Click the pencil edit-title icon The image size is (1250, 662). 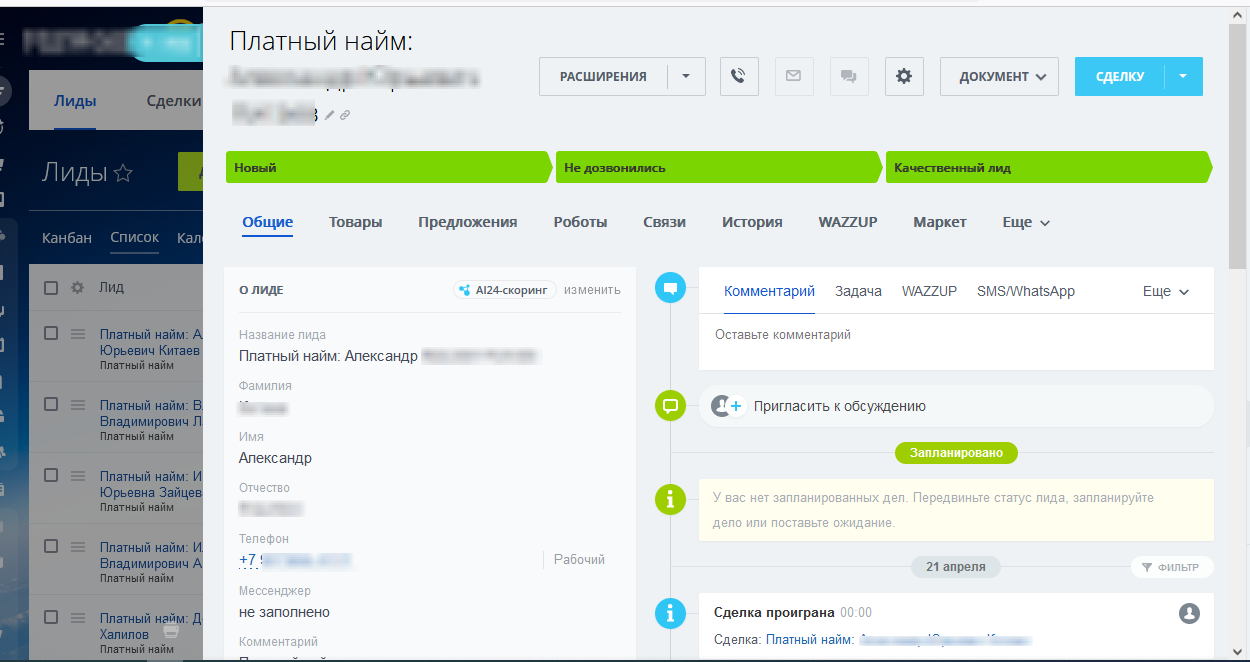(330, 116)
